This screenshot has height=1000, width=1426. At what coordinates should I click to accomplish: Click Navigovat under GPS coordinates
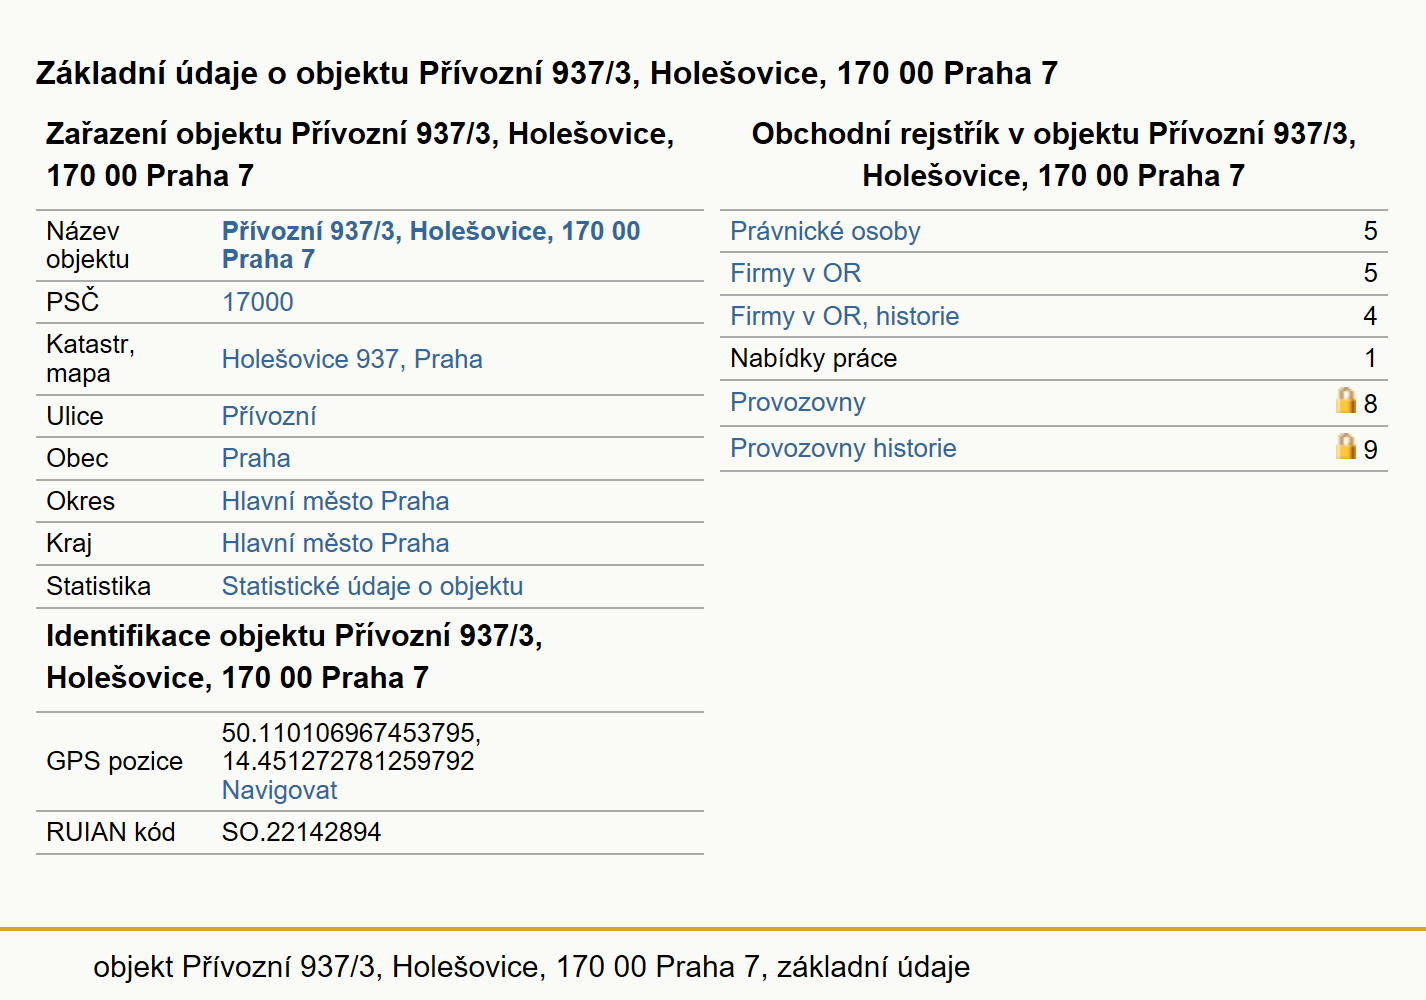click(x=280, y=790)
